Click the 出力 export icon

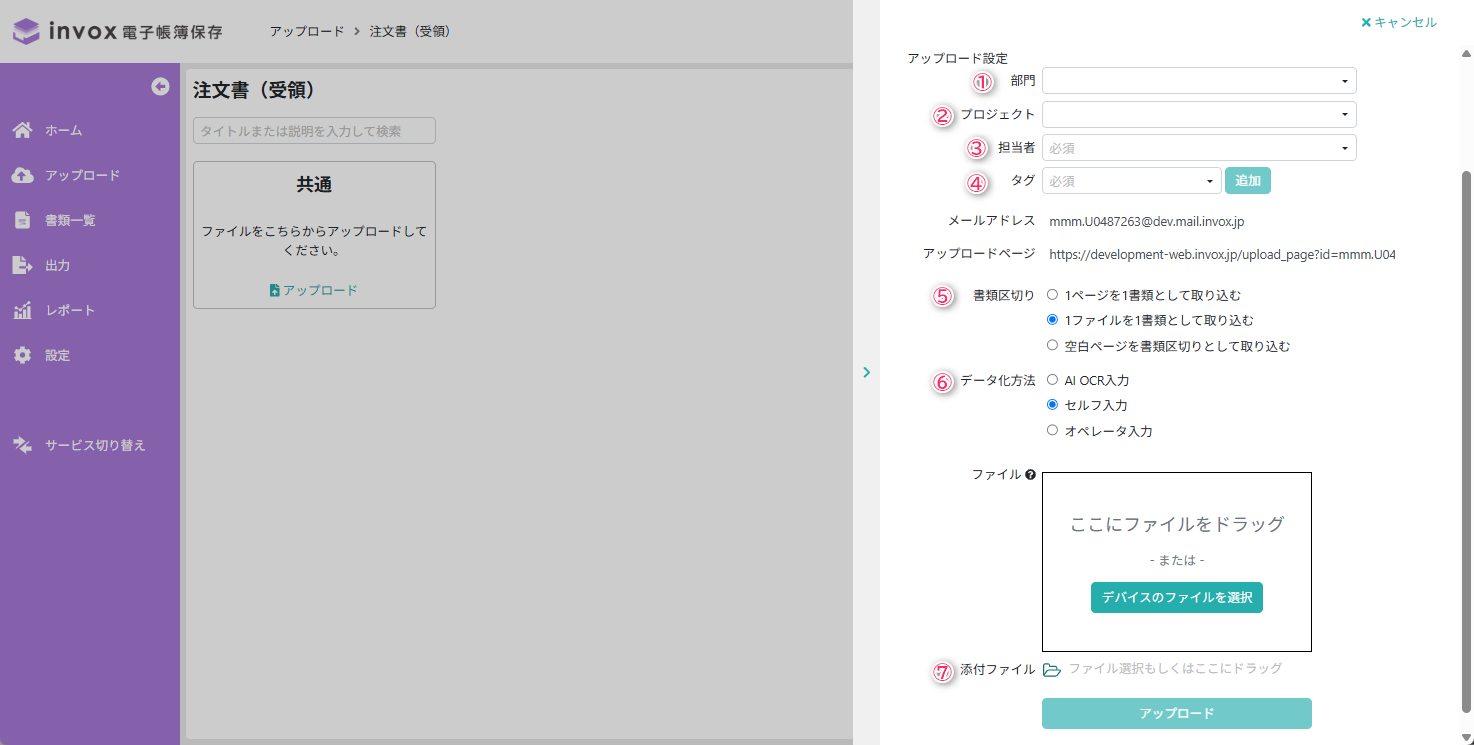coord(22,265)
